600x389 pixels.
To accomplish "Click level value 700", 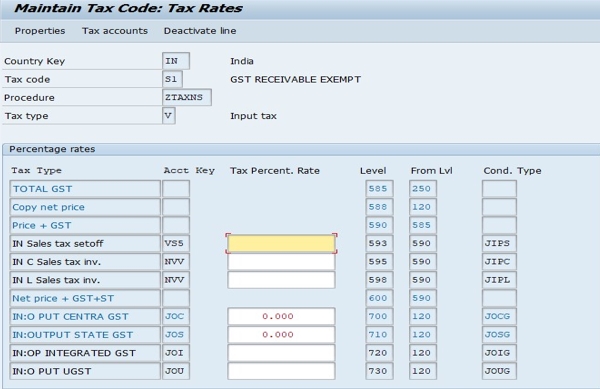I will (379, 316).
